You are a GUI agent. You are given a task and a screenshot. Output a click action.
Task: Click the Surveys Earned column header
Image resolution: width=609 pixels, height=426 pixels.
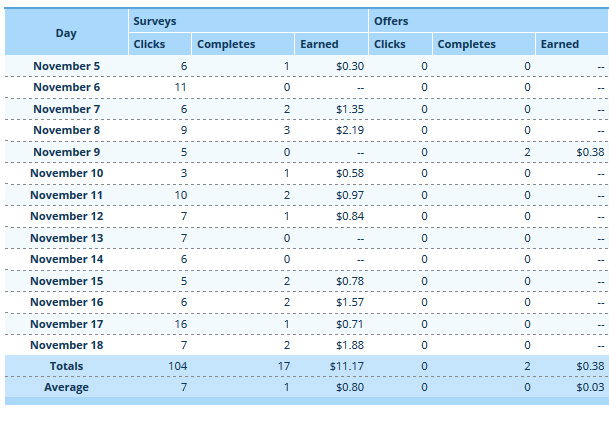click(319, 44)
